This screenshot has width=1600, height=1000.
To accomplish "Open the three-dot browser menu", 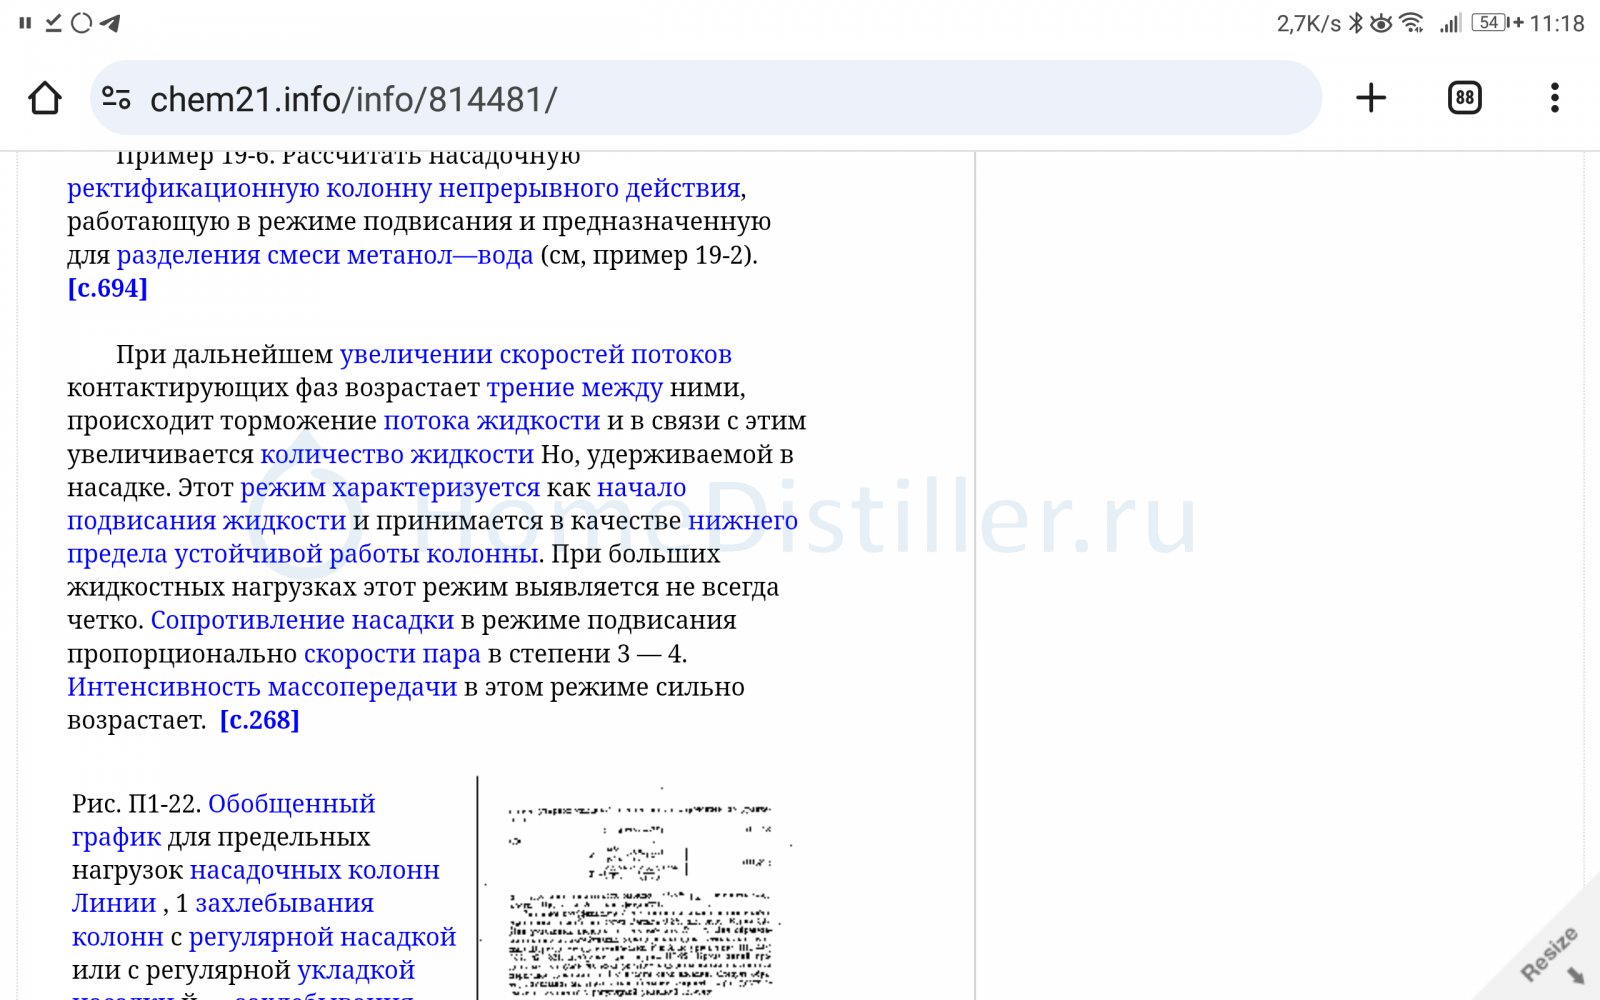I will 1554,98.
